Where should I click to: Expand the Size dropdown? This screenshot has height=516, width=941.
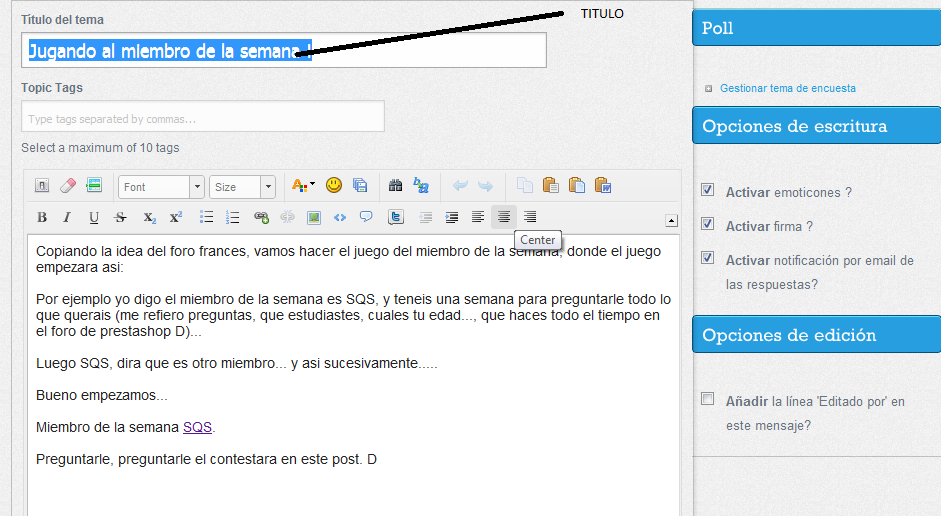pyautogui.click(x=242, y=187)
